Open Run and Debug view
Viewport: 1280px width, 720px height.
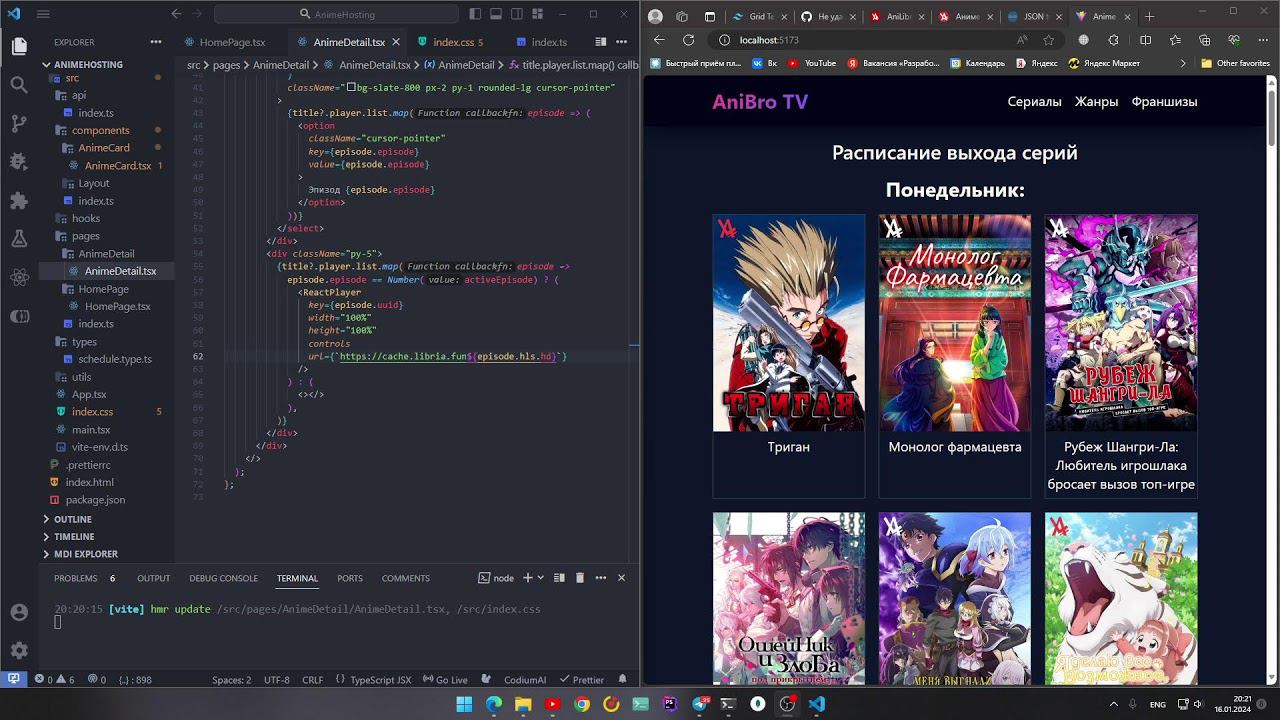18,161
